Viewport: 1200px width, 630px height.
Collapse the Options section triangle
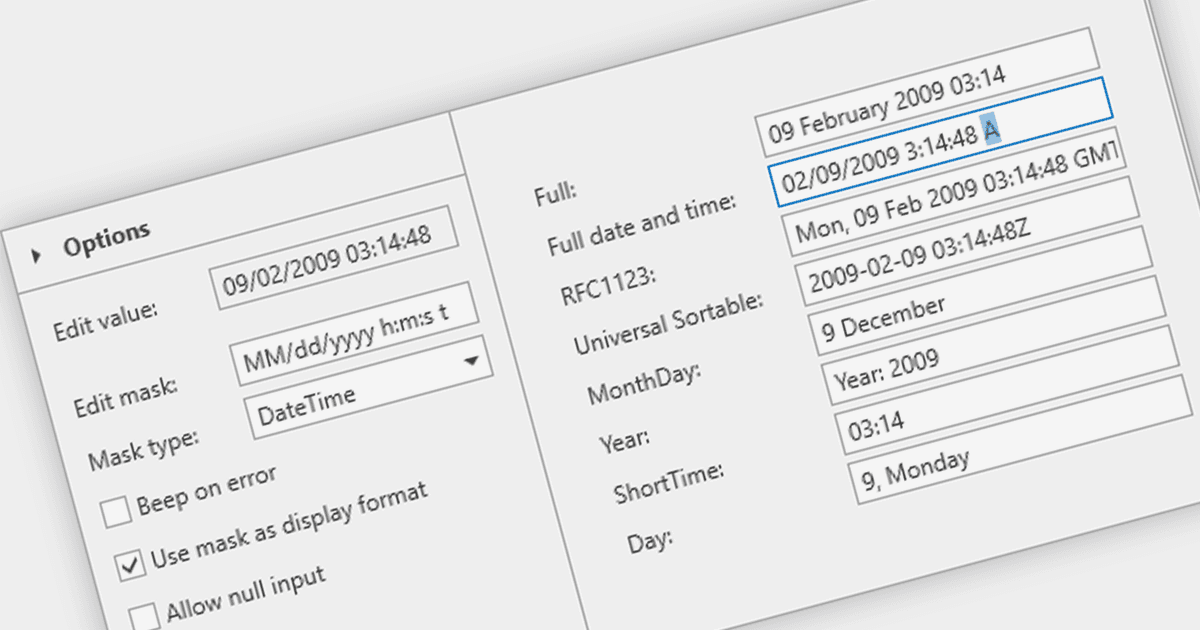[x=37, y=256]
